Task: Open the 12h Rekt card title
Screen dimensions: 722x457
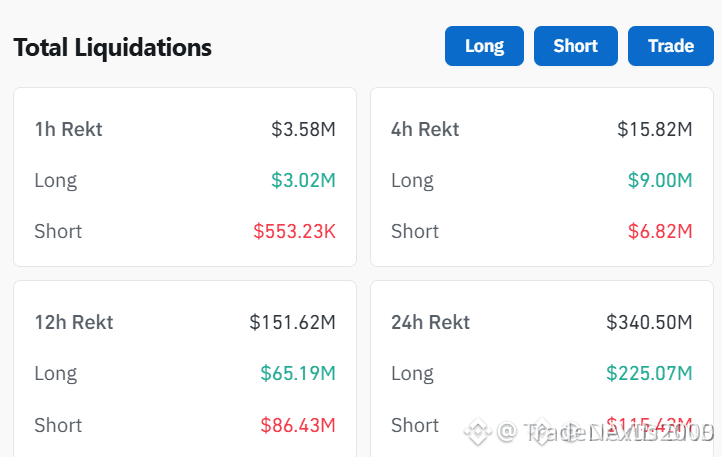Action: [x=74, y=322]
